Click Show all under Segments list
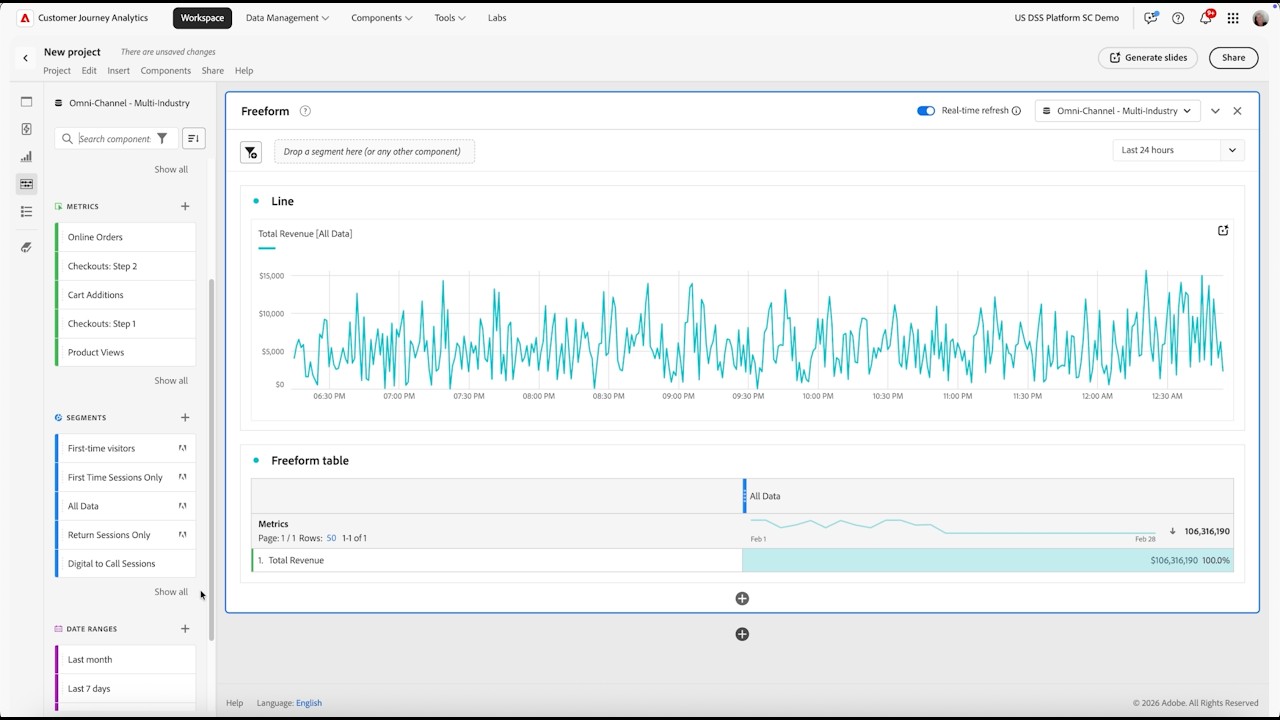Screen dimensions: 1280x720 [171, 592]
